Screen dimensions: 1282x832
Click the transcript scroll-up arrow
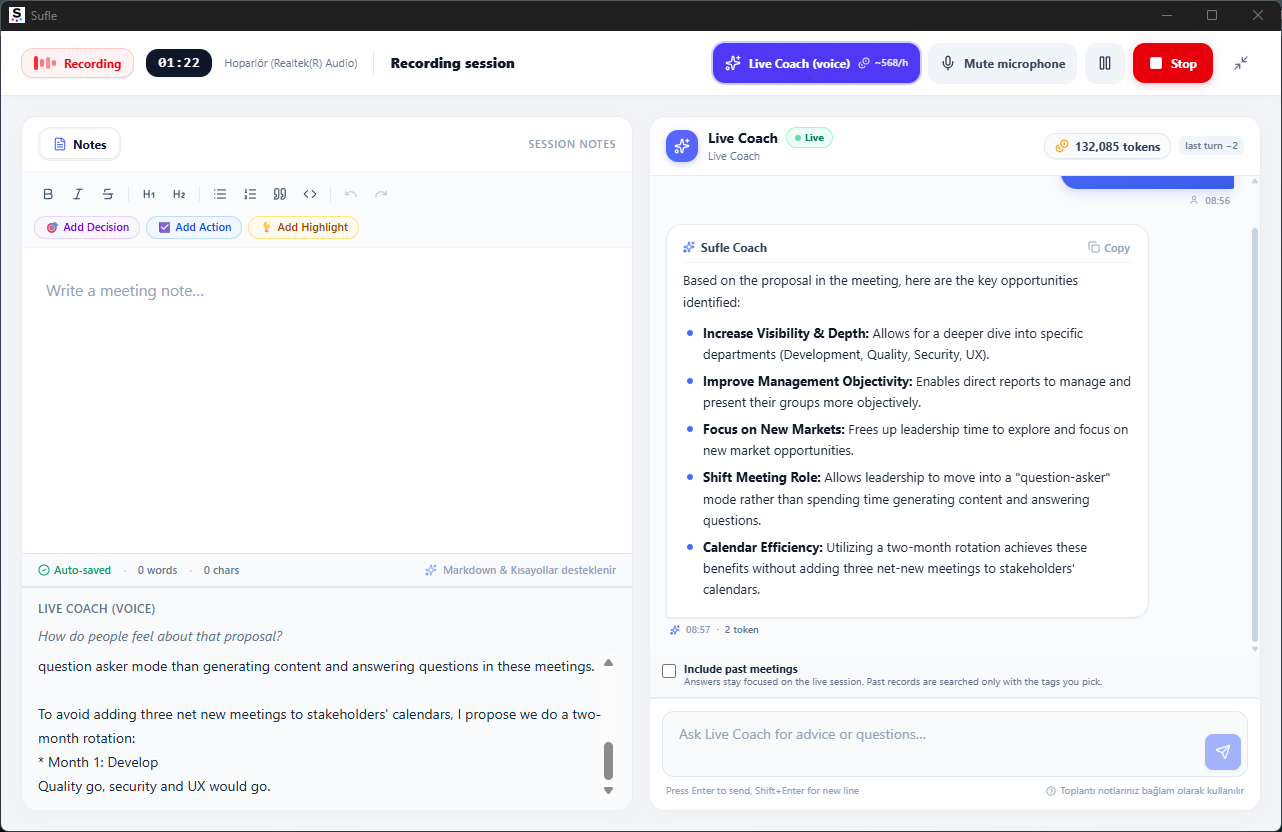[608, 663]
